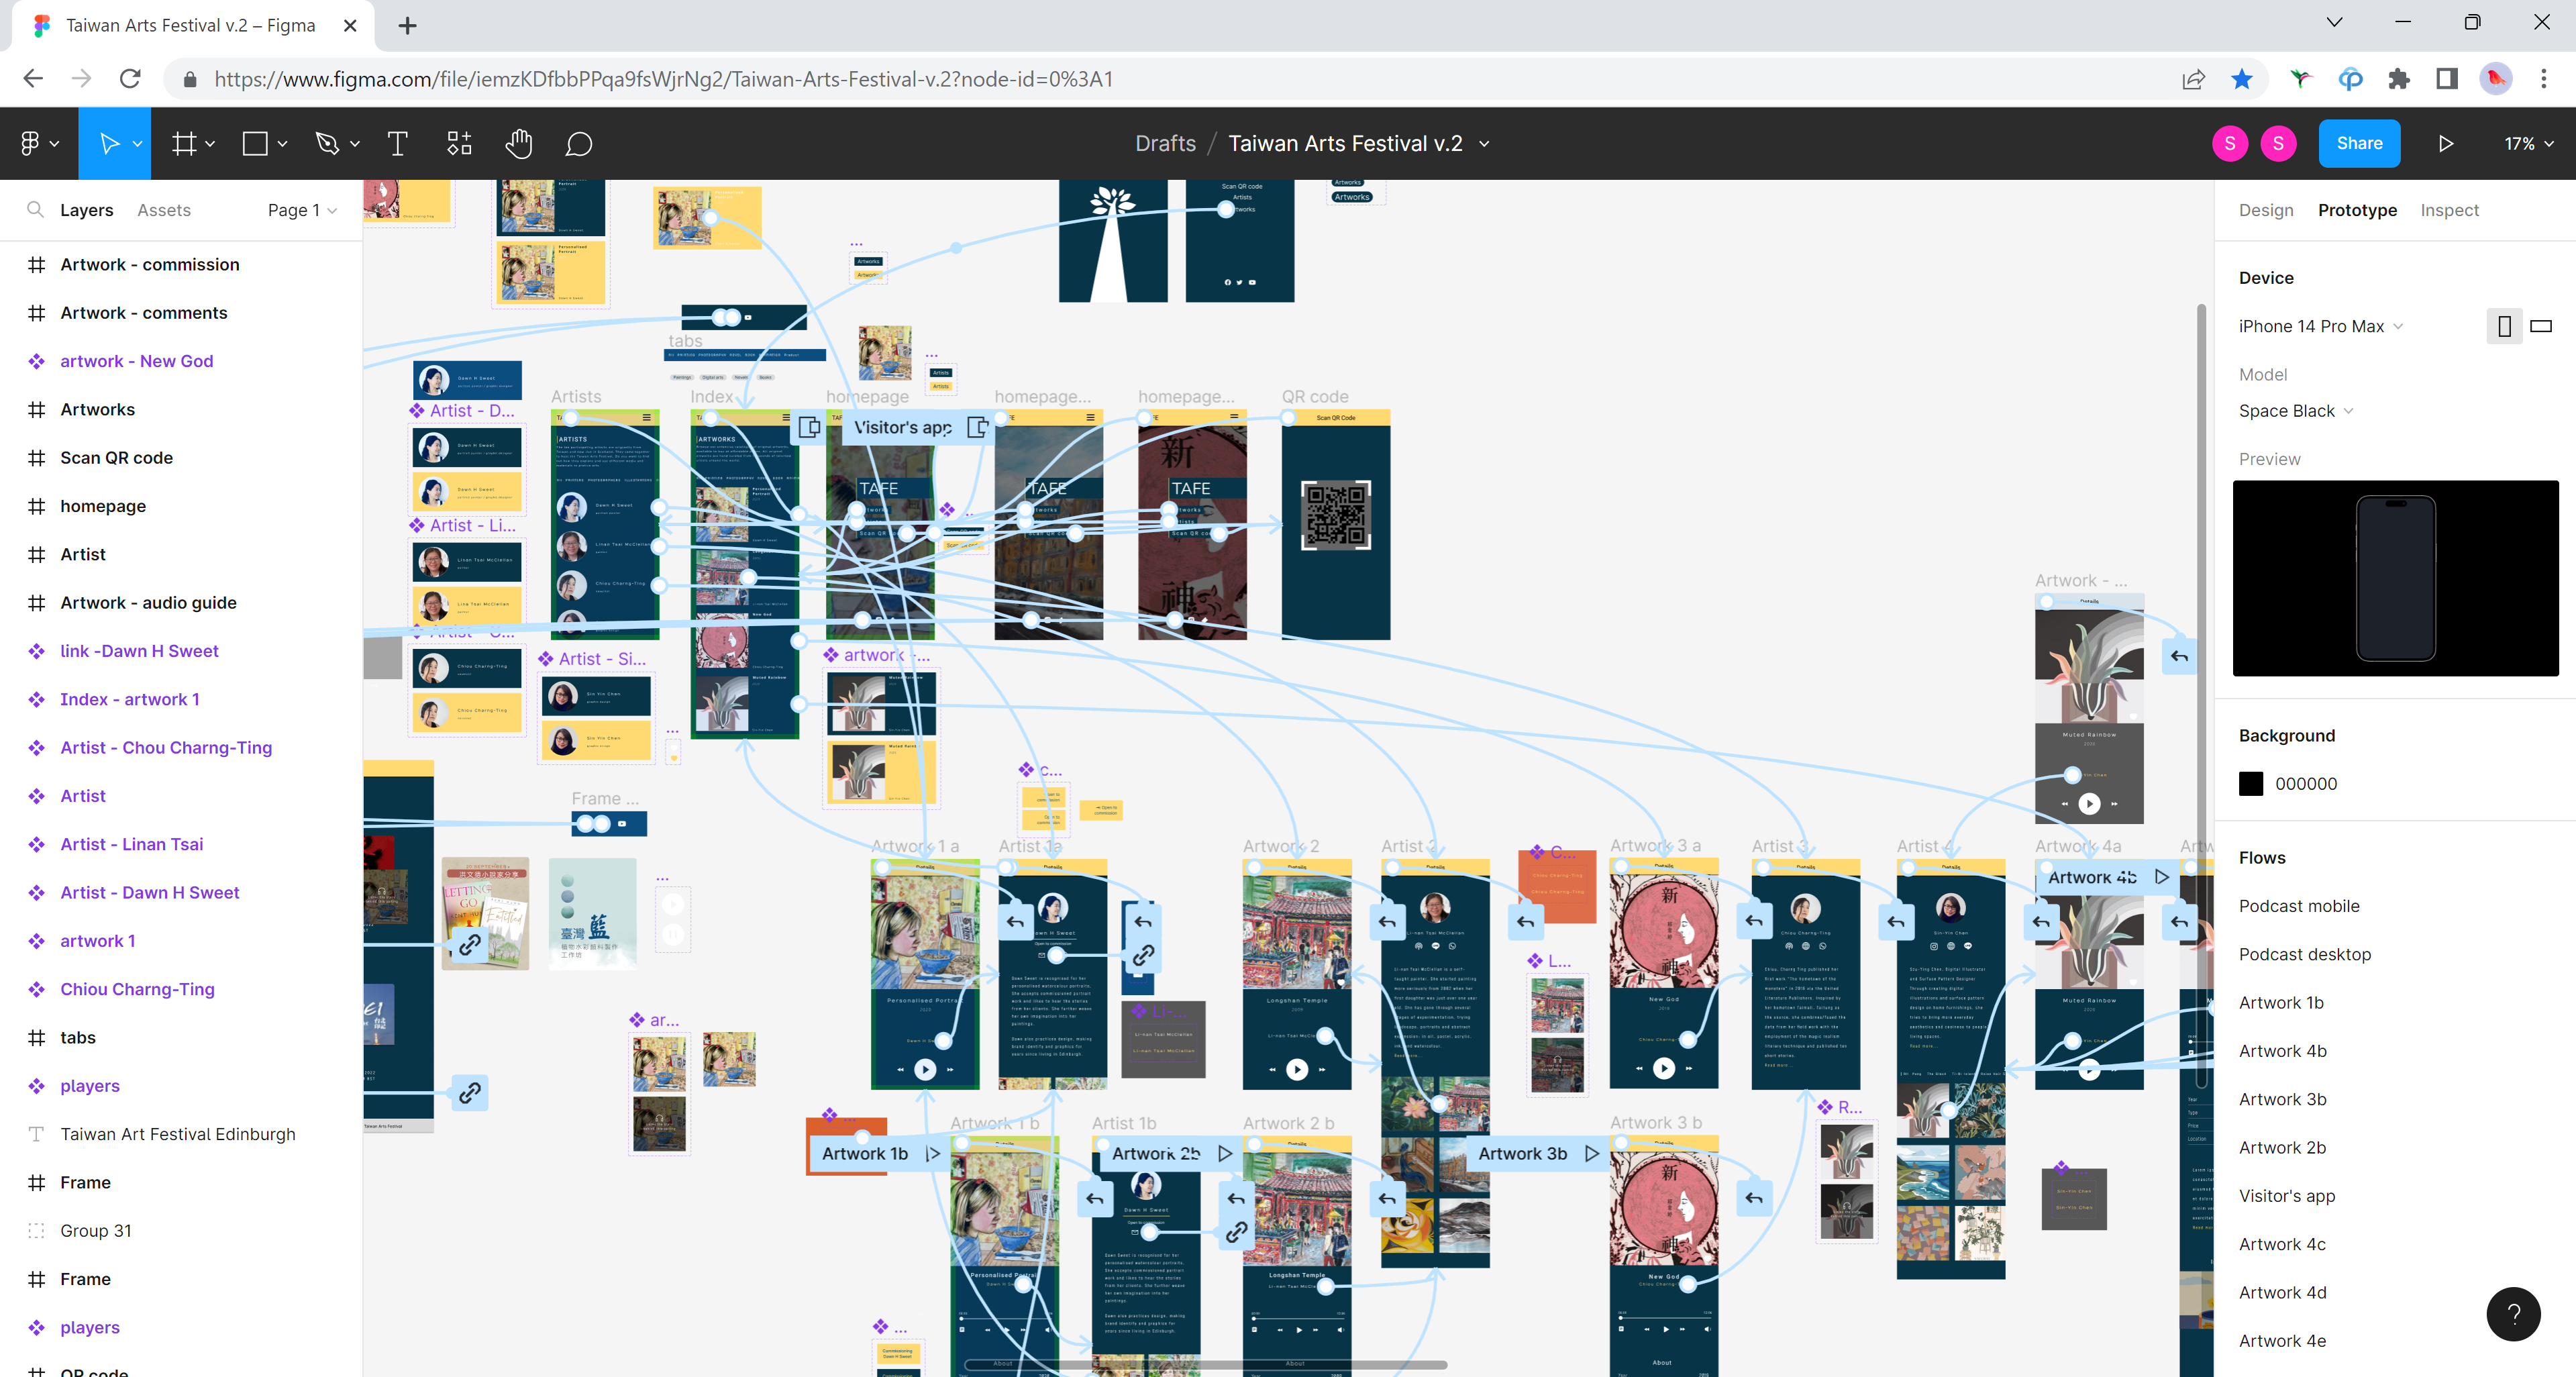Select the Hand tool
Screen dimensions: 2576x1377
[518, 144]
